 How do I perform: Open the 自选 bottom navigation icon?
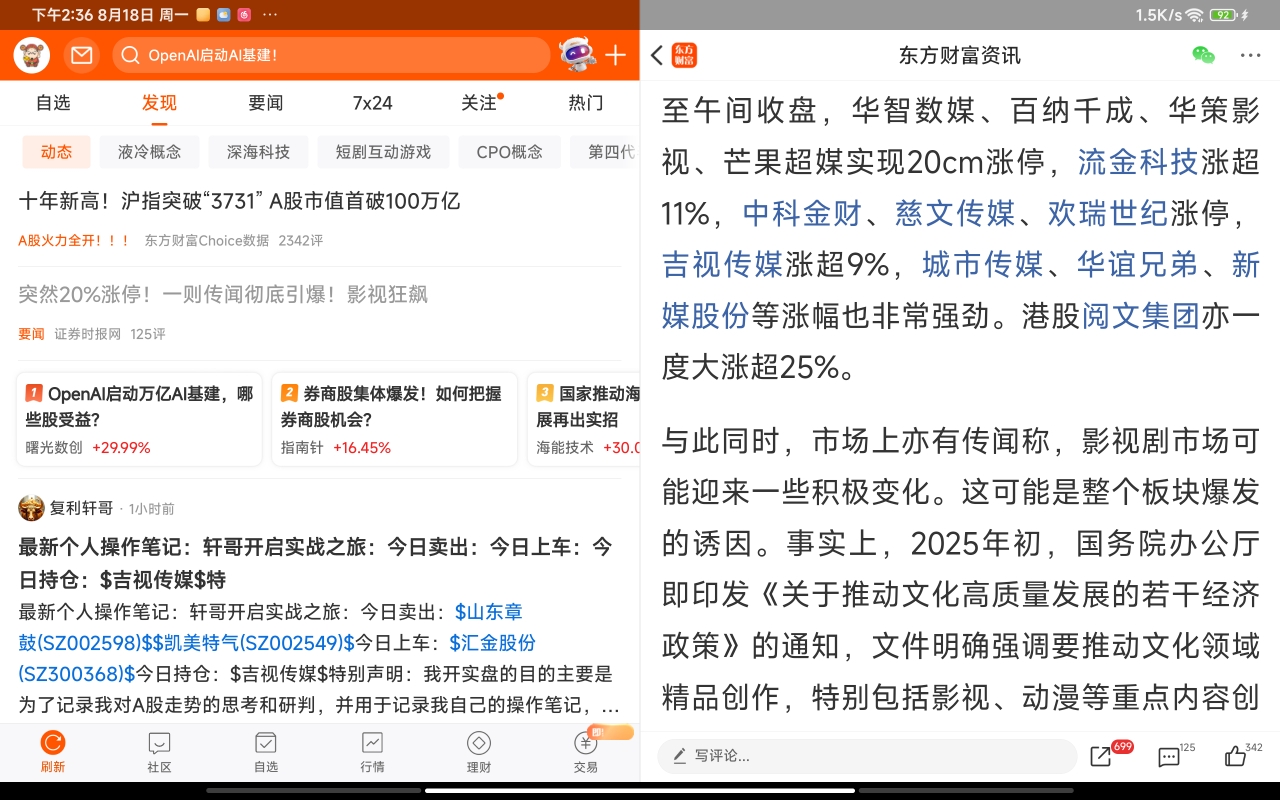coord(266,752)
